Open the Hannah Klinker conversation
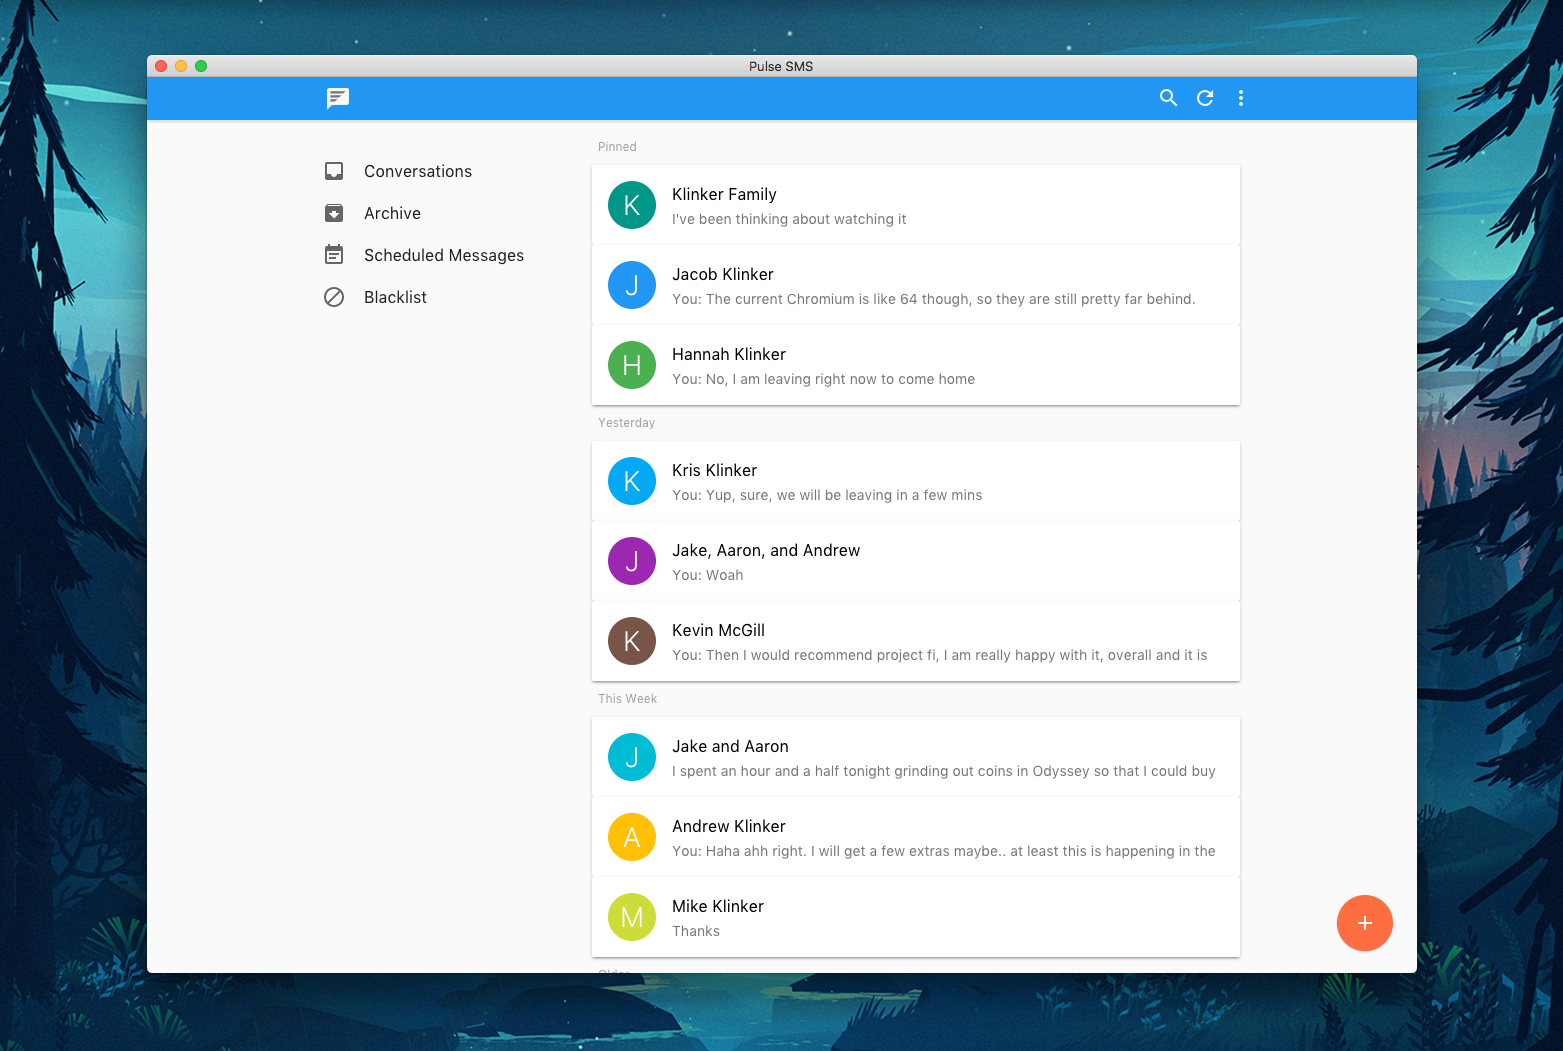The width and height of the screenshot is (1563, 1051). pos(916,365)
